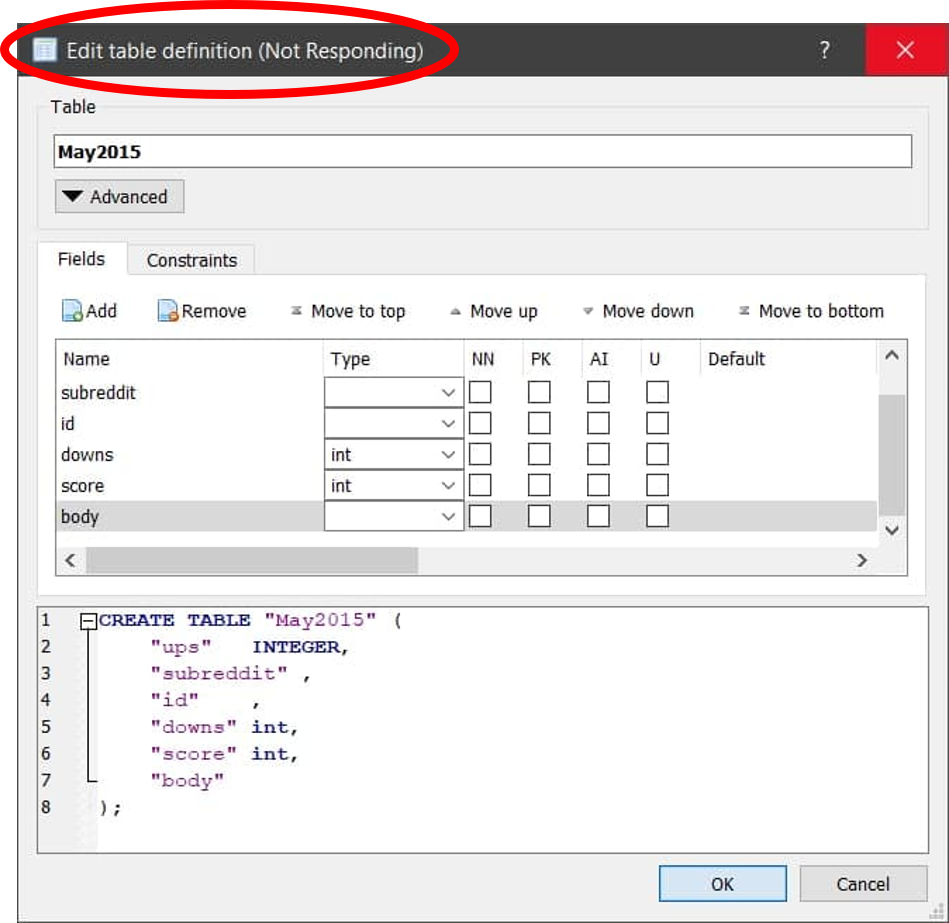Click fields list scroll right arrow

[862, 560]
